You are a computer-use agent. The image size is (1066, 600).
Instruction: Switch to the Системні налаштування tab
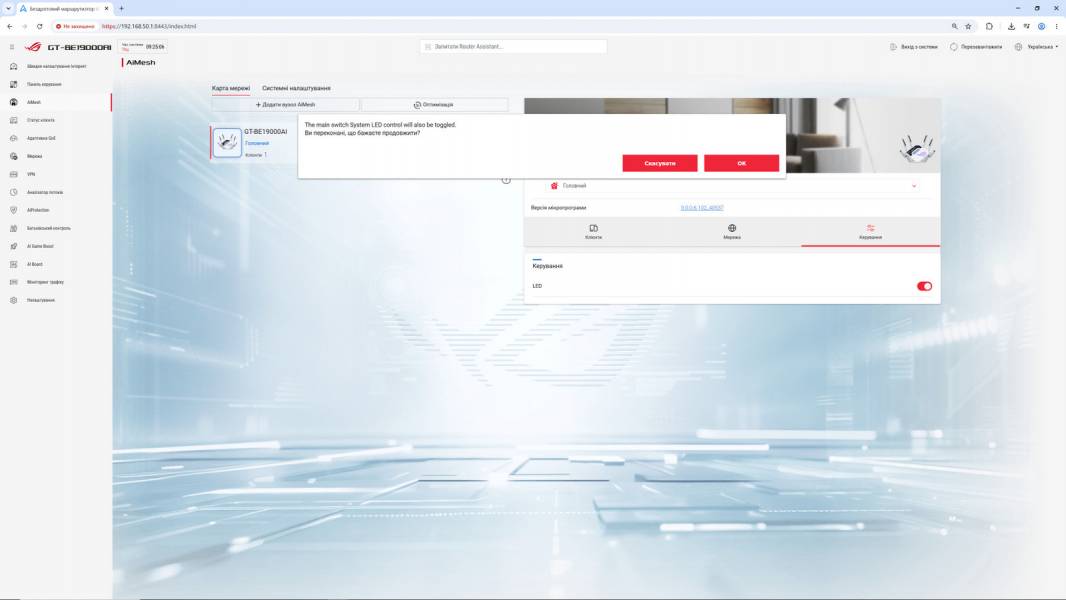click(296, 88)
